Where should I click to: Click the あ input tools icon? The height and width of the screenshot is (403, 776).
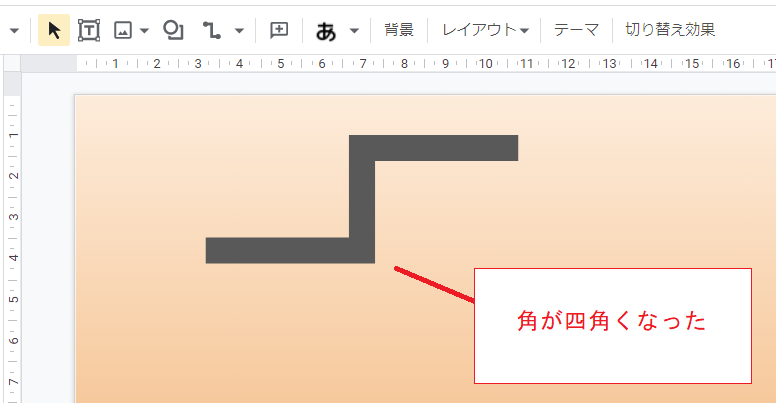pyautogui.click(x=326, y=31)
